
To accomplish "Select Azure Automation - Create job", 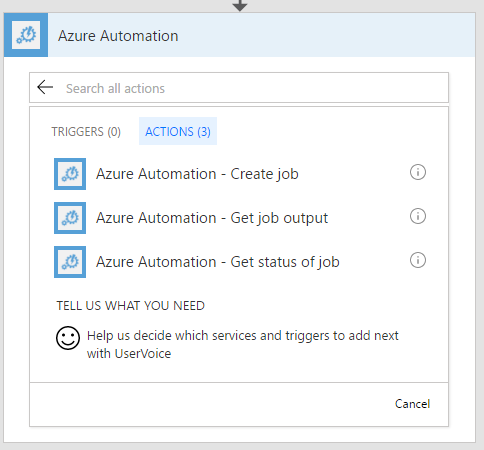I will 197,174.
